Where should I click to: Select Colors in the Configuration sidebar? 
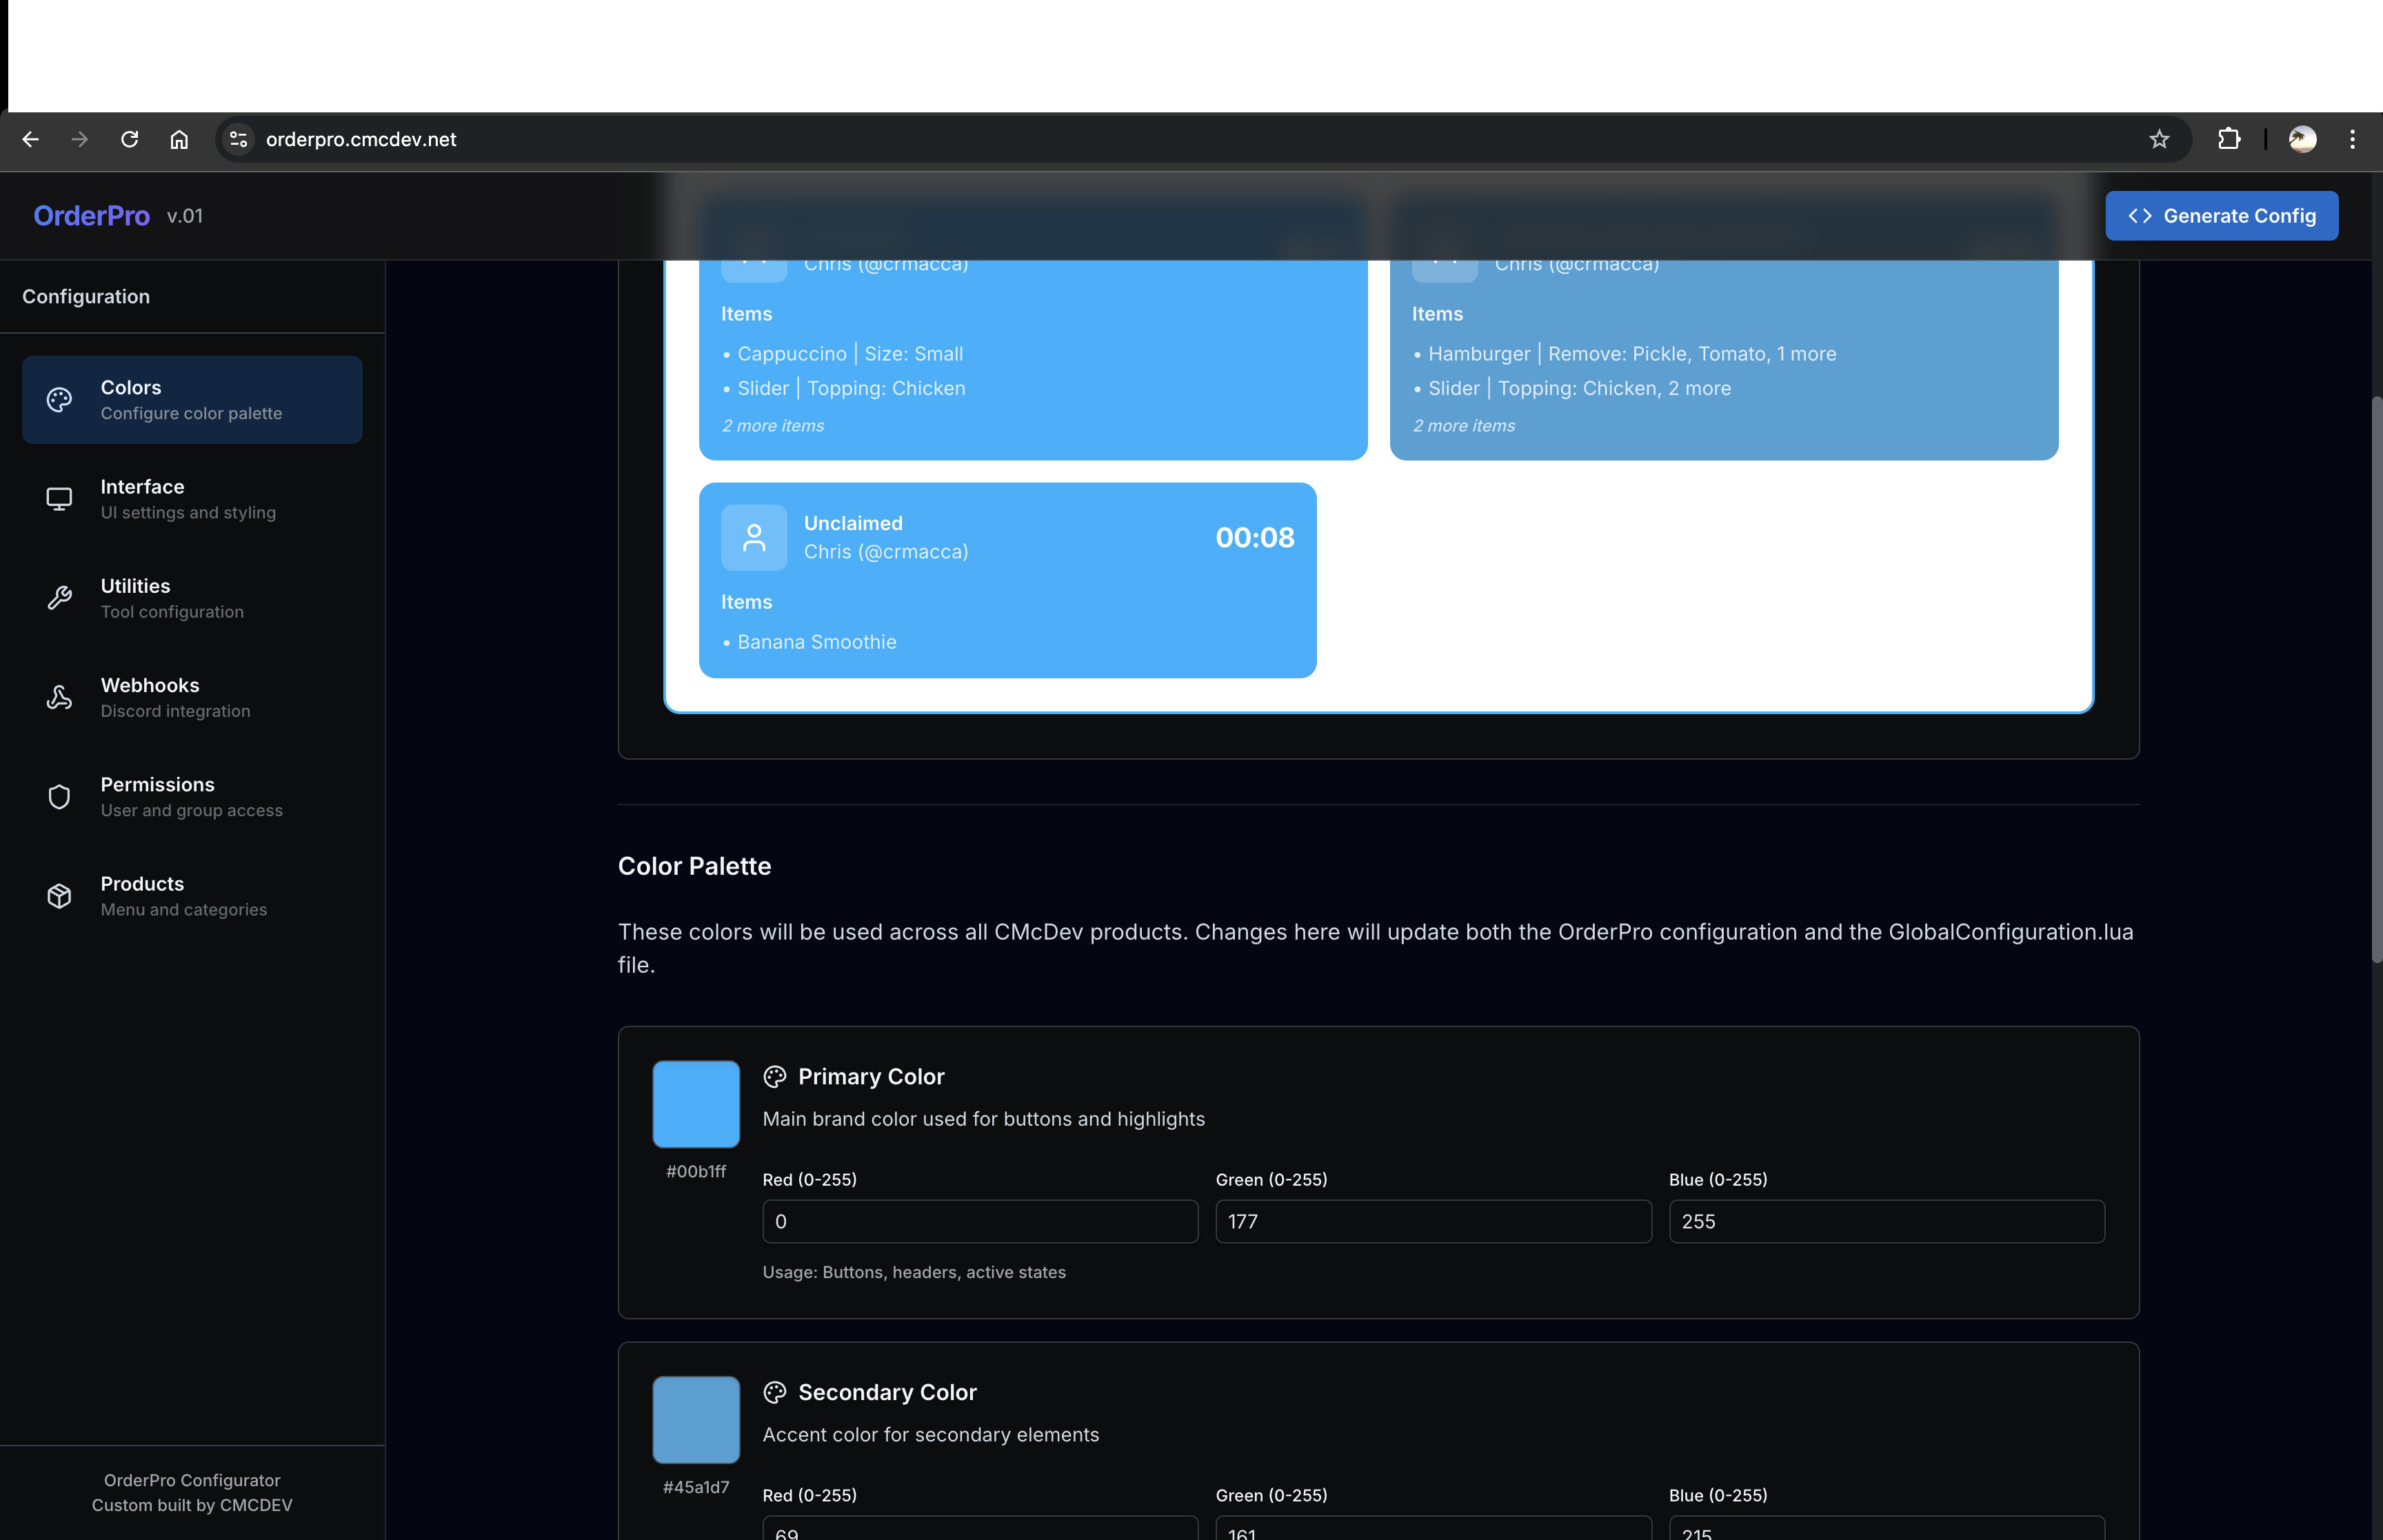point(191,398)
